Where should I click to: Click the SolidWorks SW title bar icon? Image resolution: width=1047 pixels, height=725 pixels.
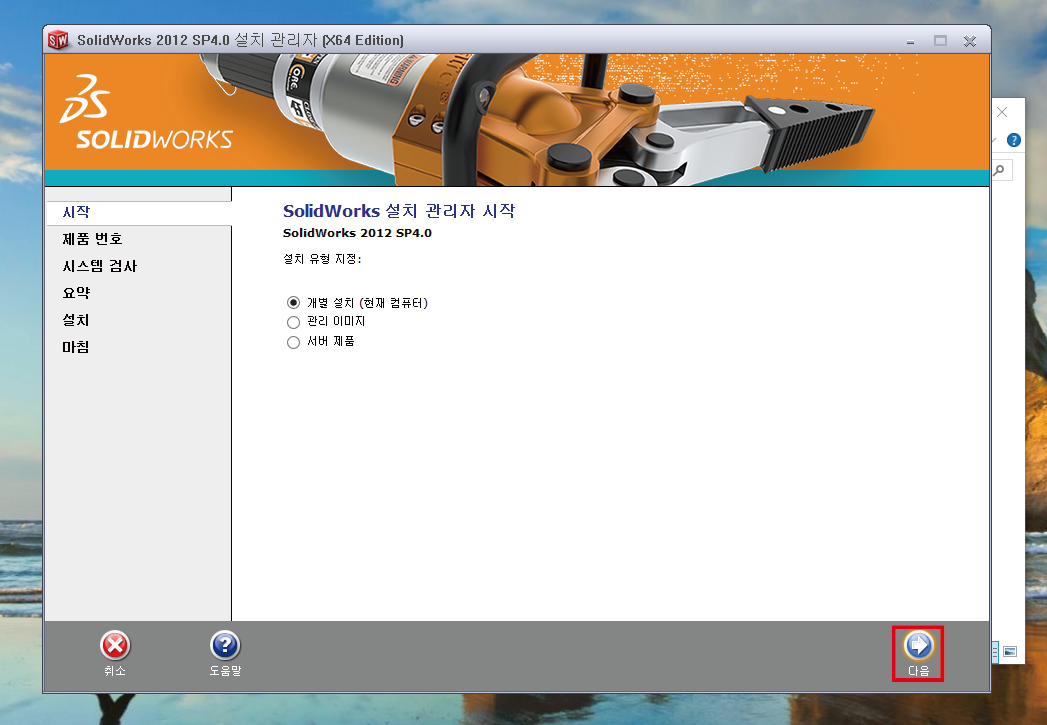pos(58,41)
